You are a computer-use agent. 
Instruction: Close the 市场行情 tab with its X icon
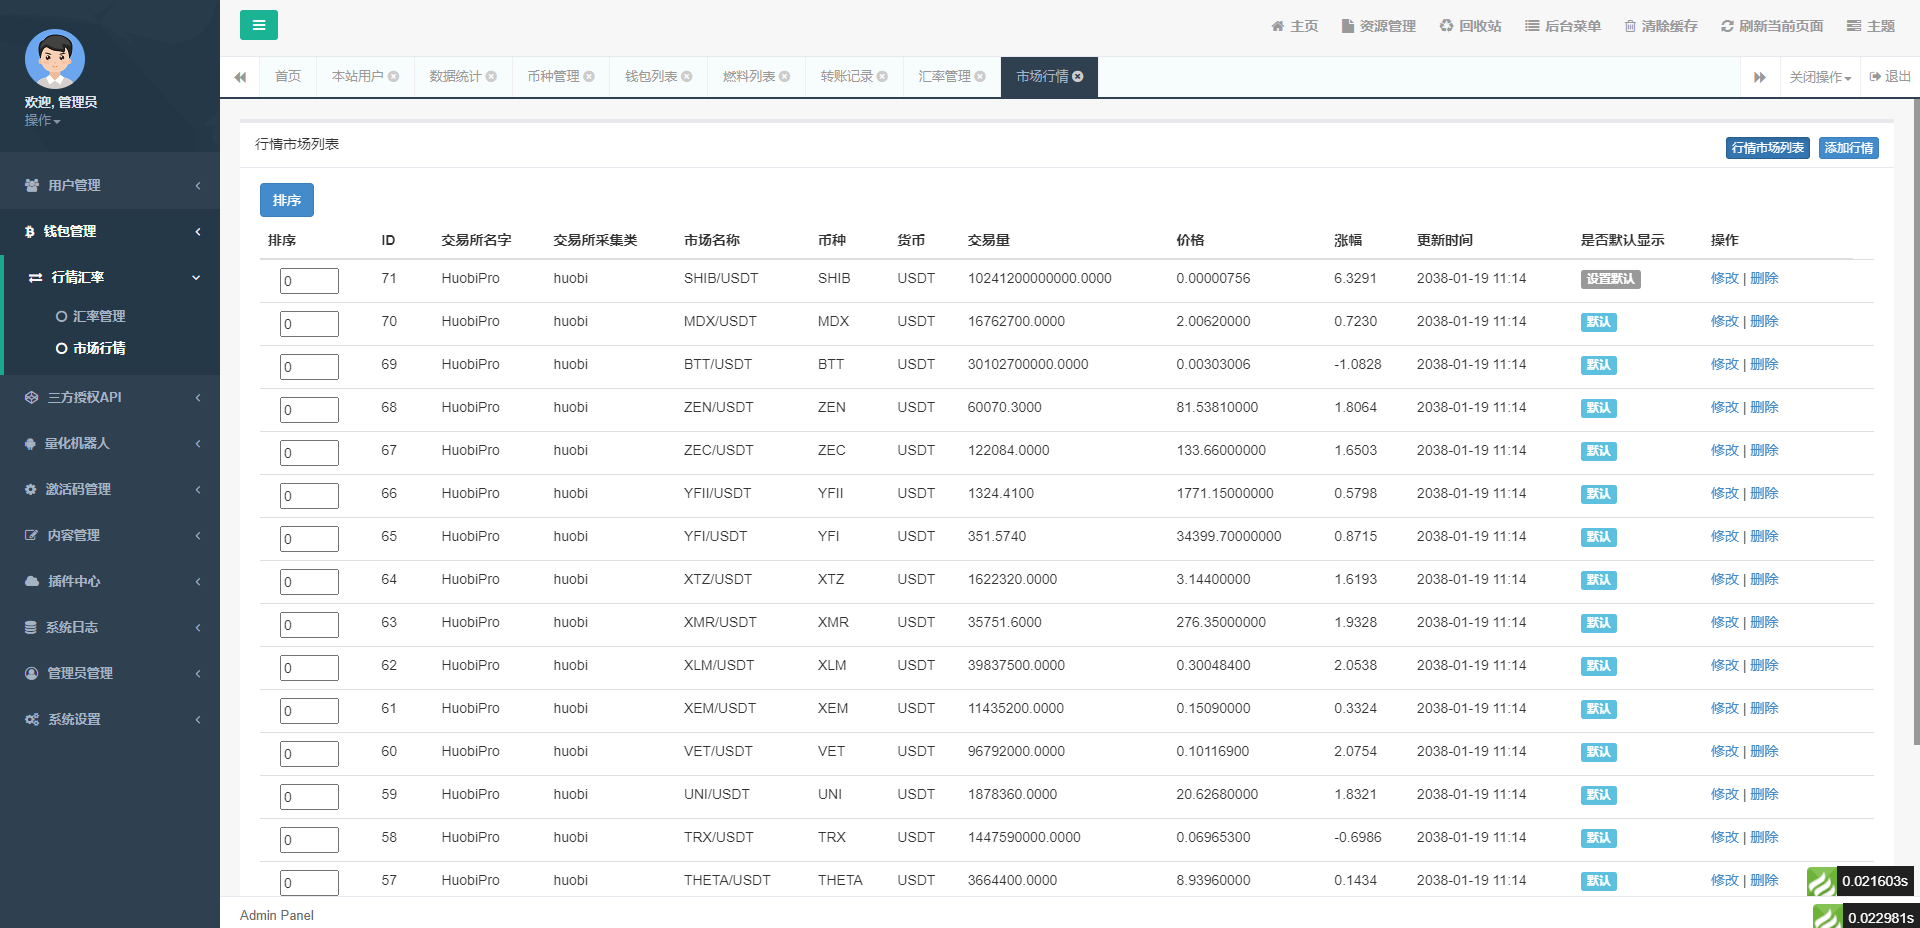1078,77
